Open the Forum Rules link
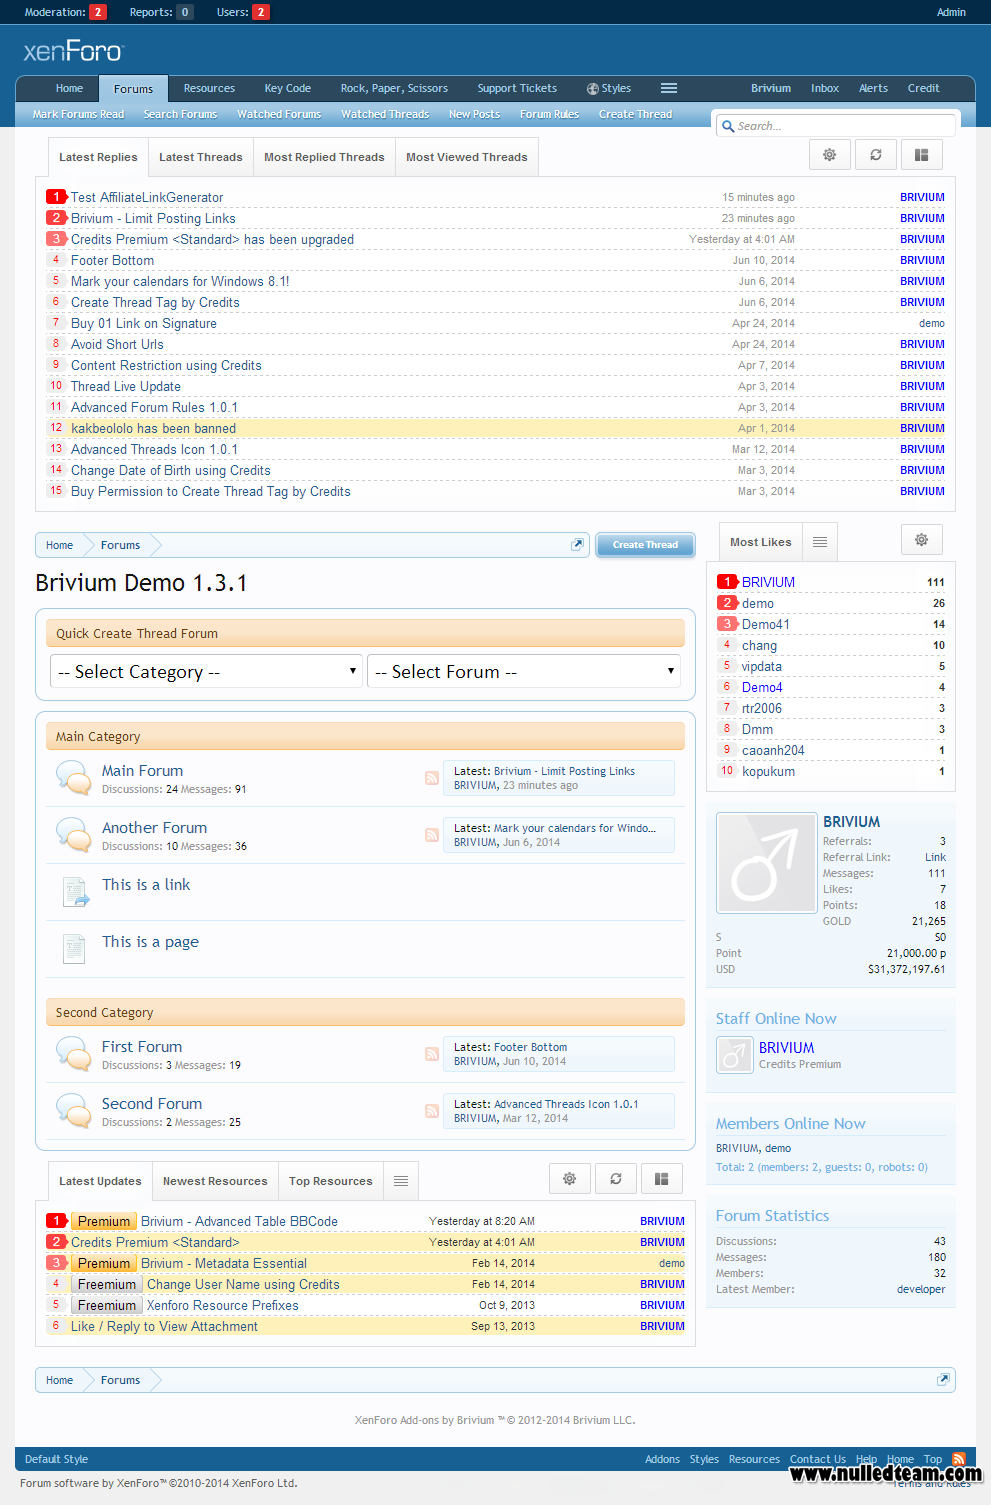 [549, 114]
